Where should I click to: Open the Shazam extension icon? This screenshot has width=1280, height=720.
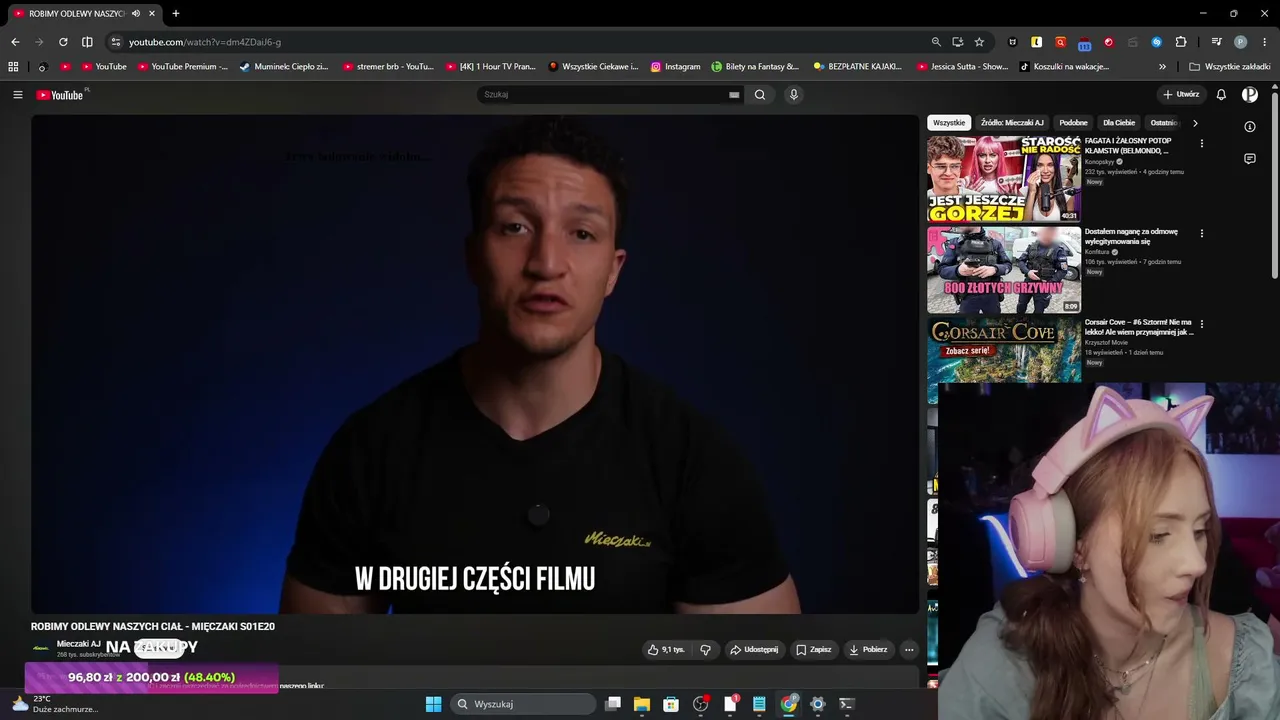1157,42
